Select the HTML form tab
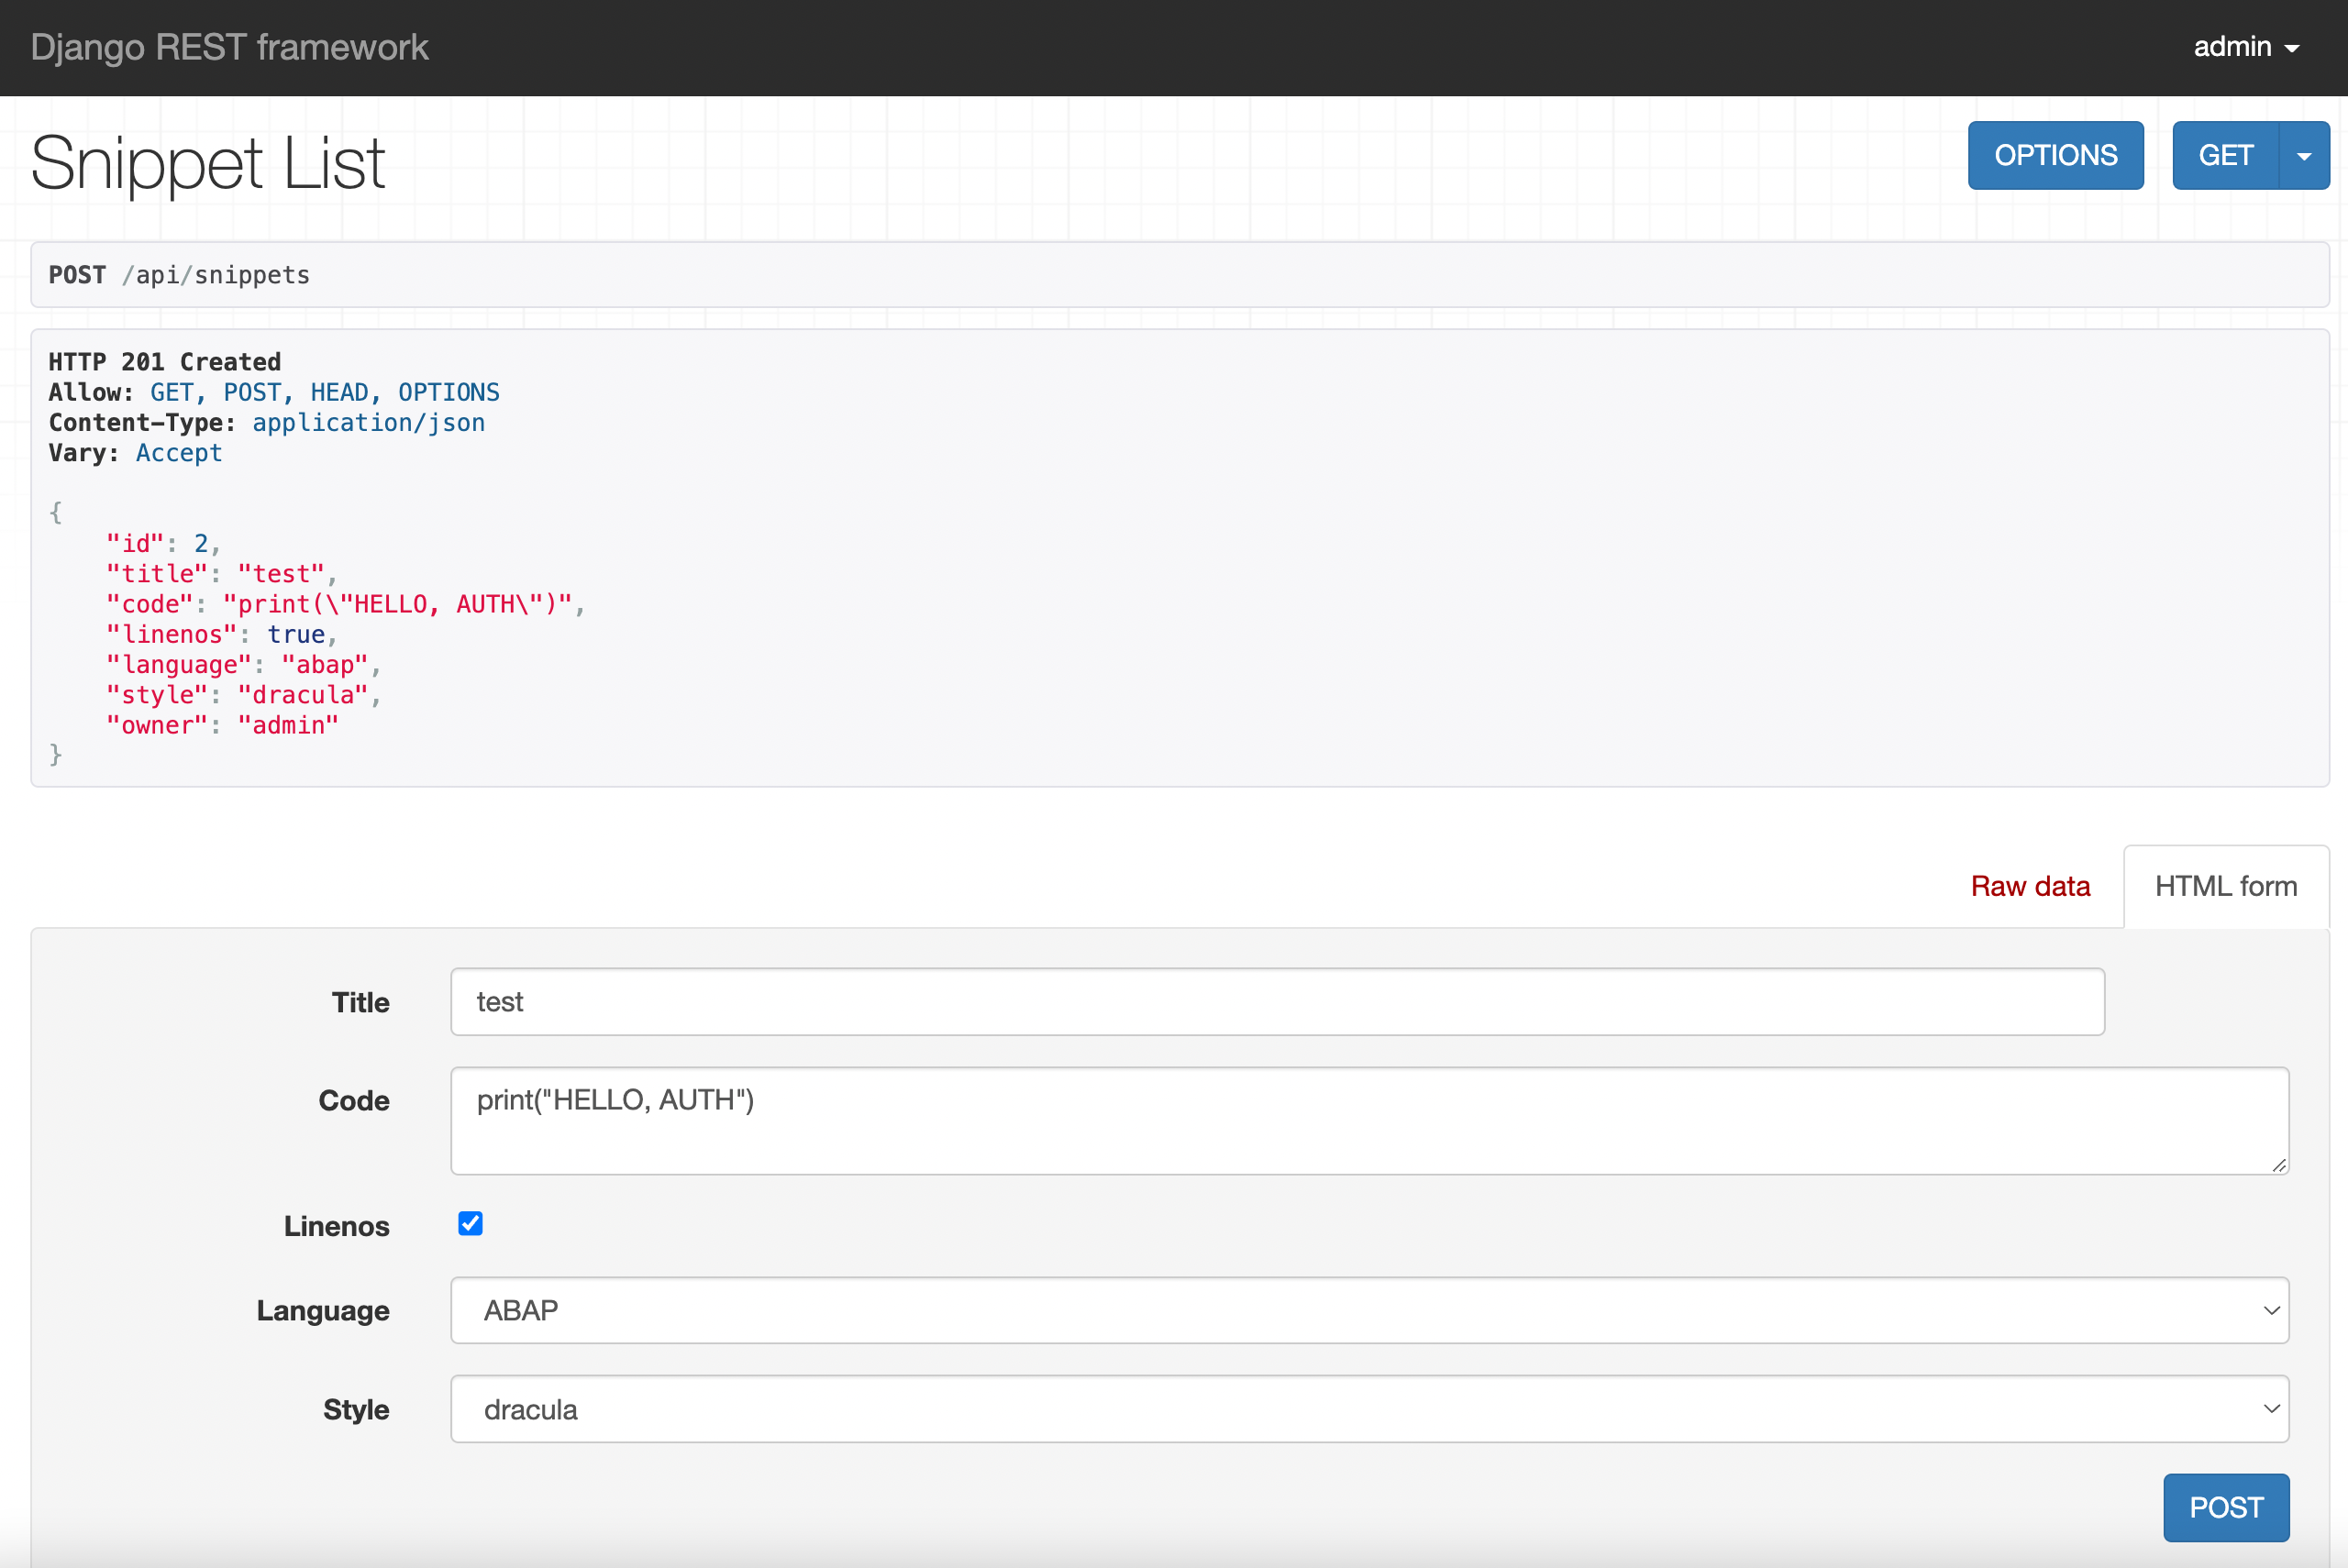Viewport: 2348px width, 1568px height. (2225, 886)
